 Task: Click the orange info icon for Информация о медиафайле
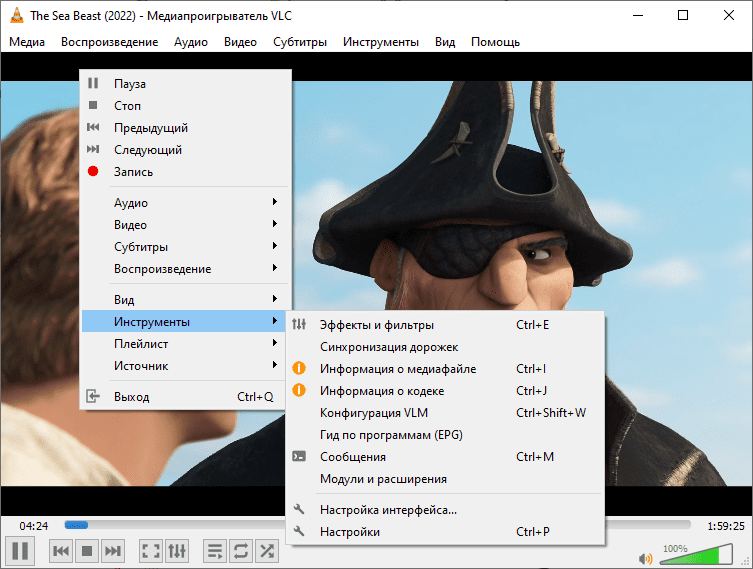click(x=299, y=368)
